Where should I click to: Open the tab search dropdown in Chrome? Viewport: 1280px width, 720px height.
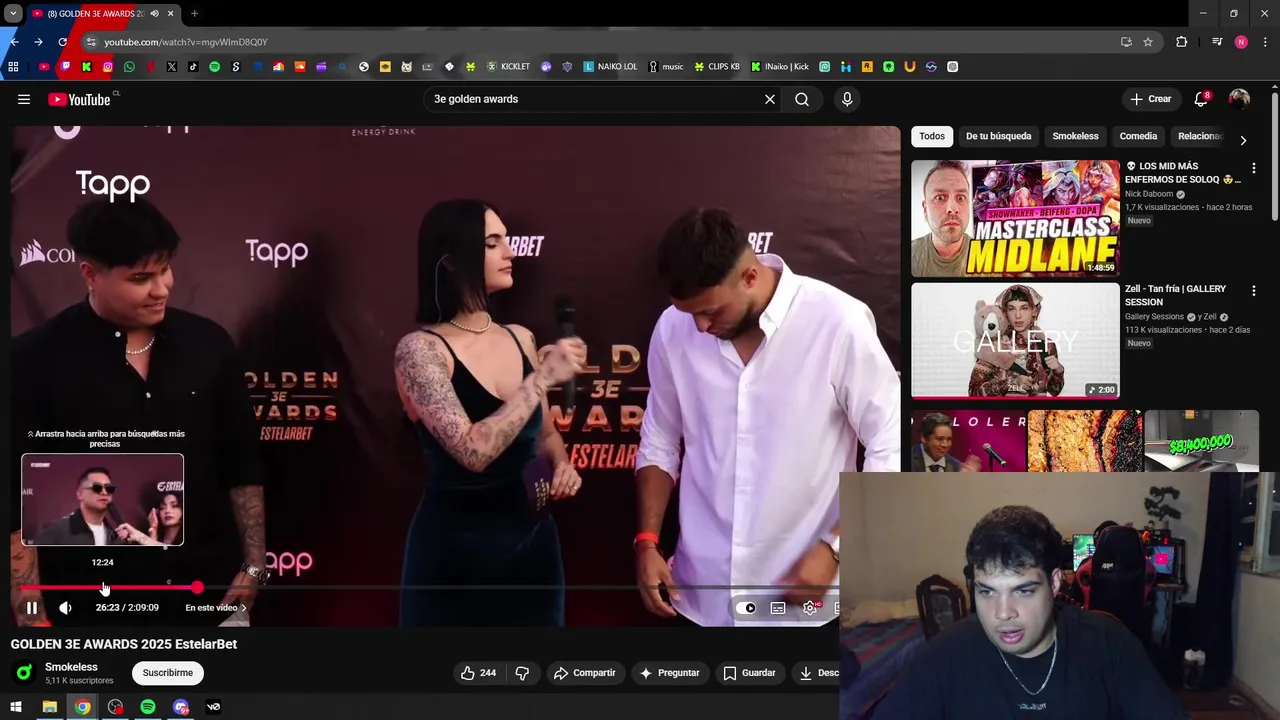point(13,14)
